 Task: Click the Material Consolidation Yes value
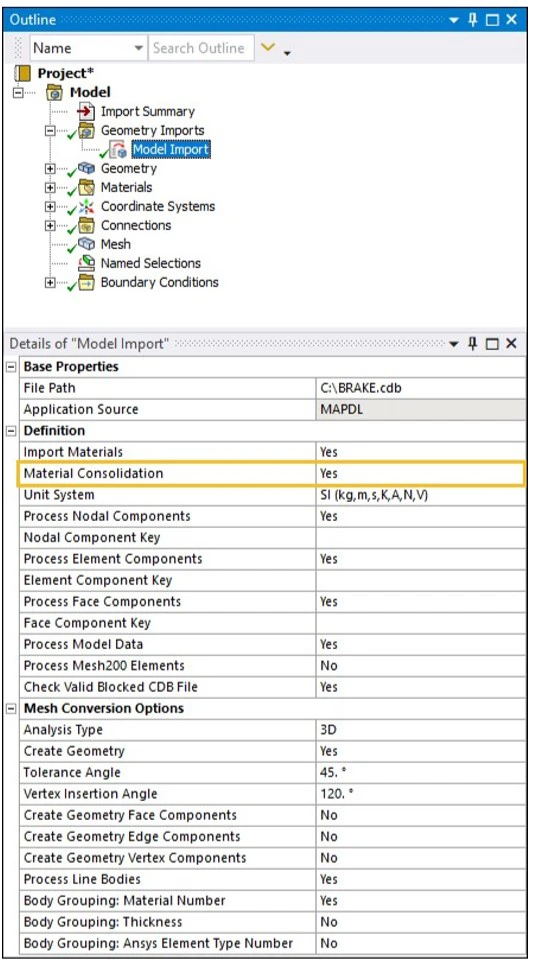click(x=420, y=473)
